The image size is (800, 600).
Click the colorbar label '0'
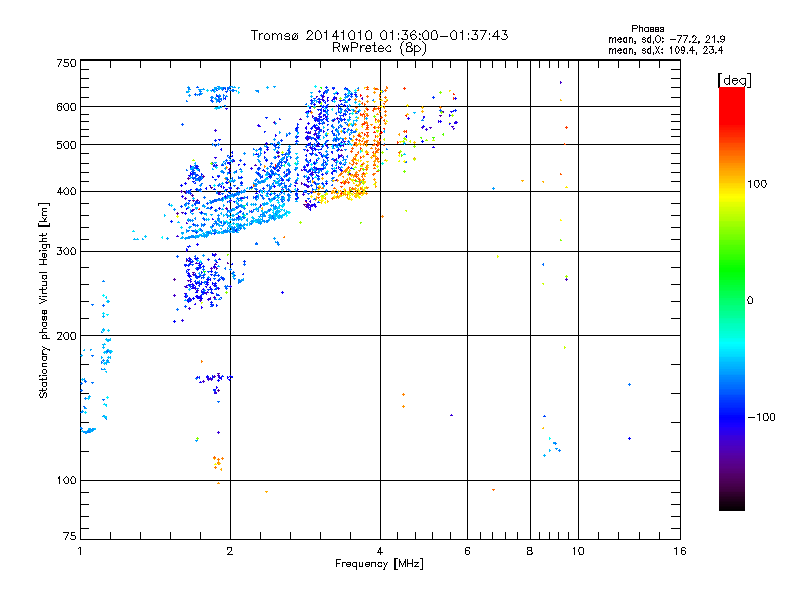coord(750,301)
